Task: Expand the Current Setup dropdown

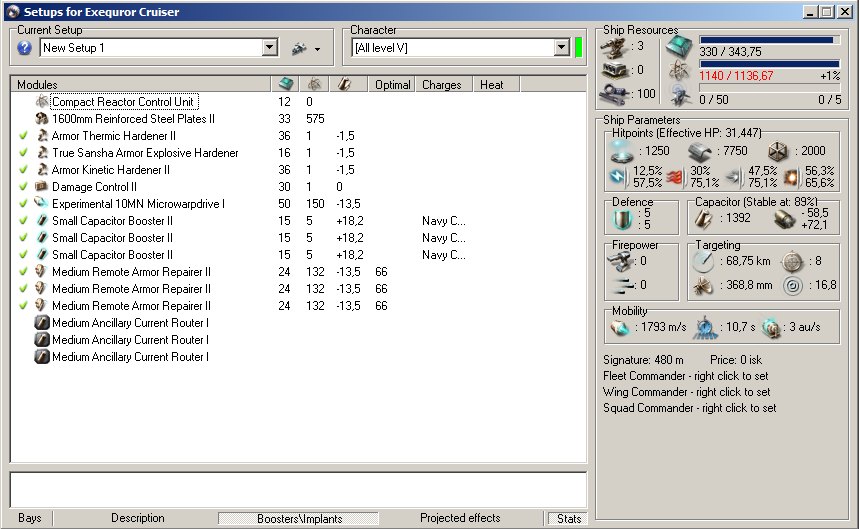Action: (270, 48)
